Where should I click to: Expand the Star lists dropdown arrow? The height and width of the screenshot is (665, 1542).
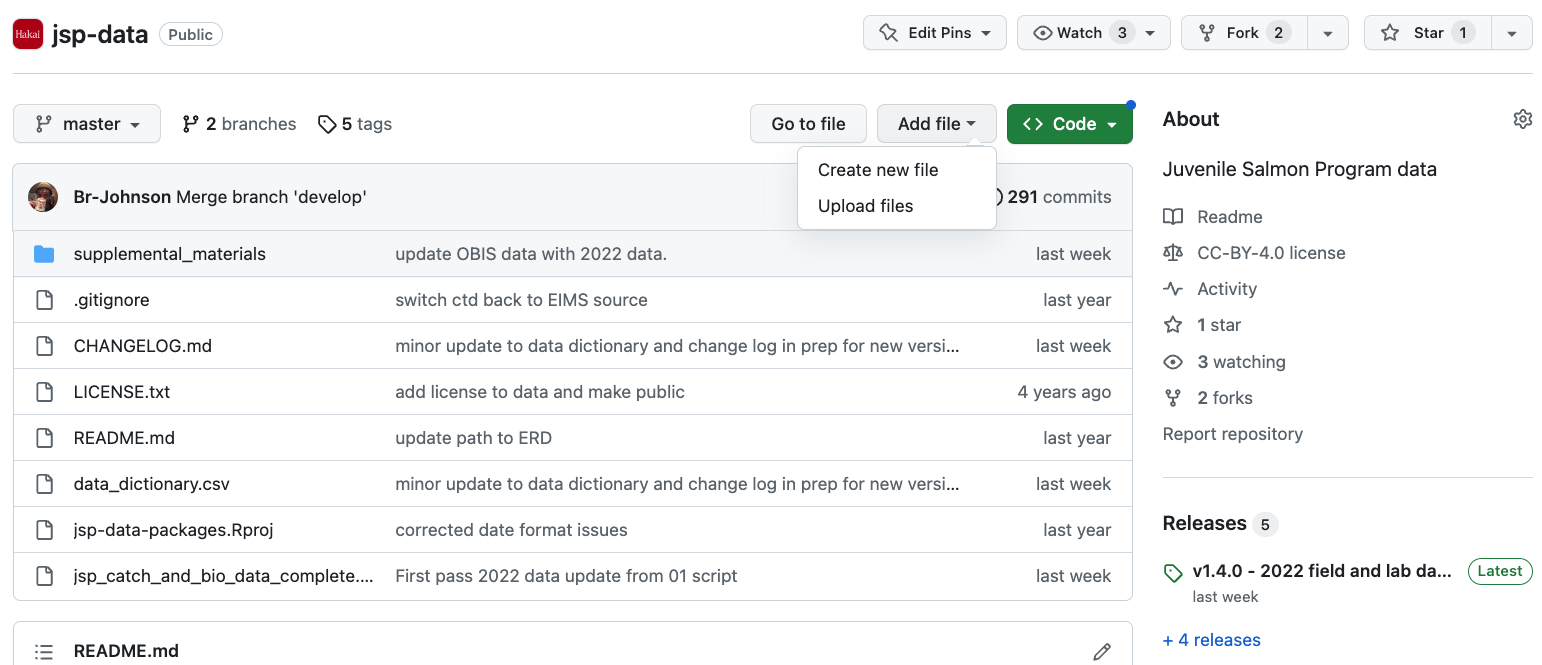click(1512, 33)
